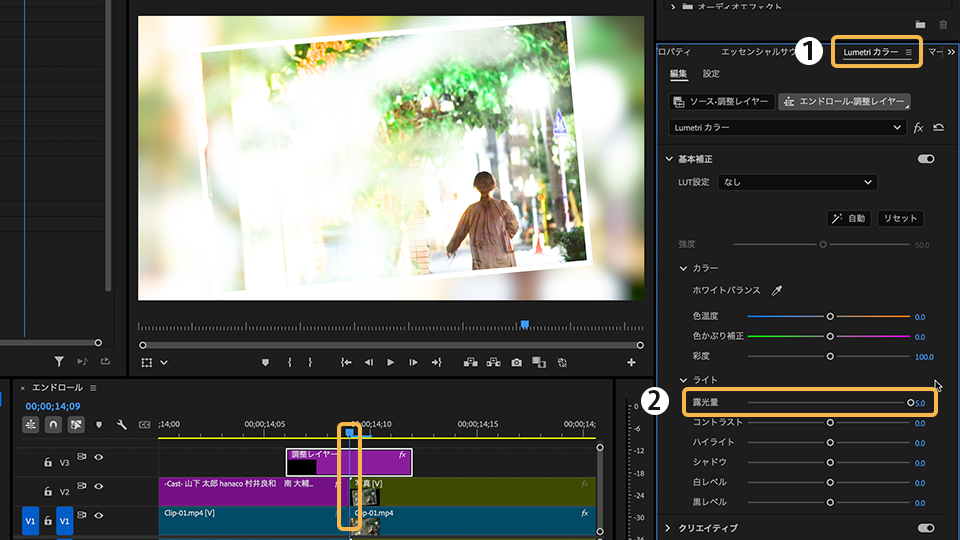This screenshot has width=960, height=540.
Task: Click the white balance eyedropper
Action: pos(777,290)
